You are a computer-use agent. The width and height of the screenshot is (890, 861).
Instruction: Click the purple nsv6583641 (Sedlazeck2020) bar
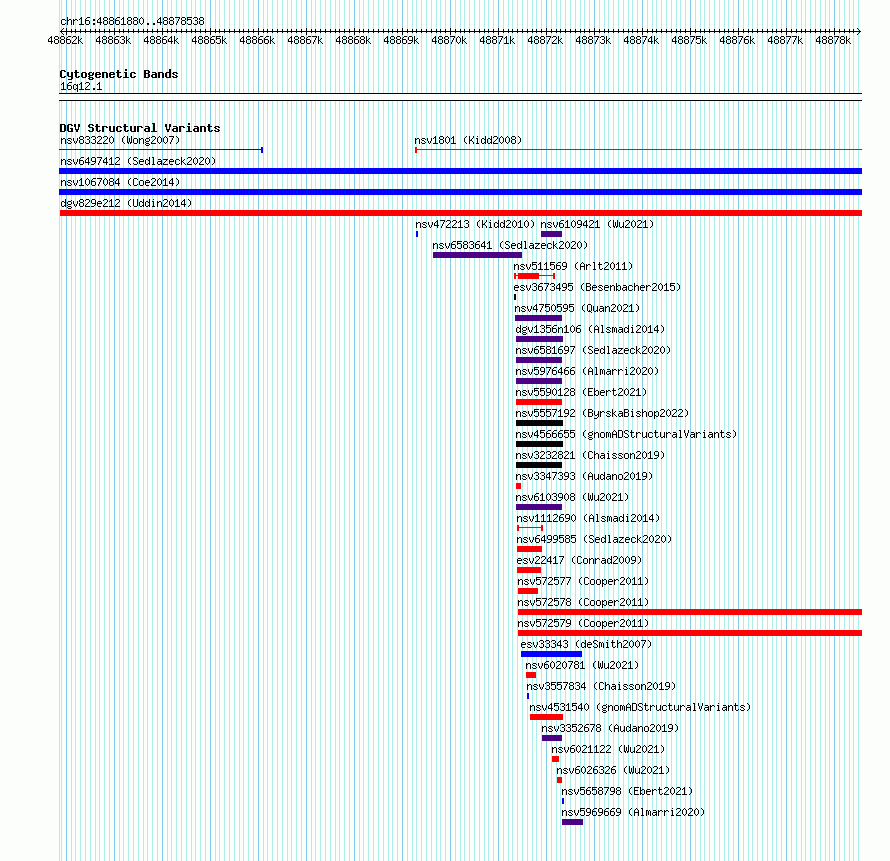pyautogui.click(x=477, y=255)
